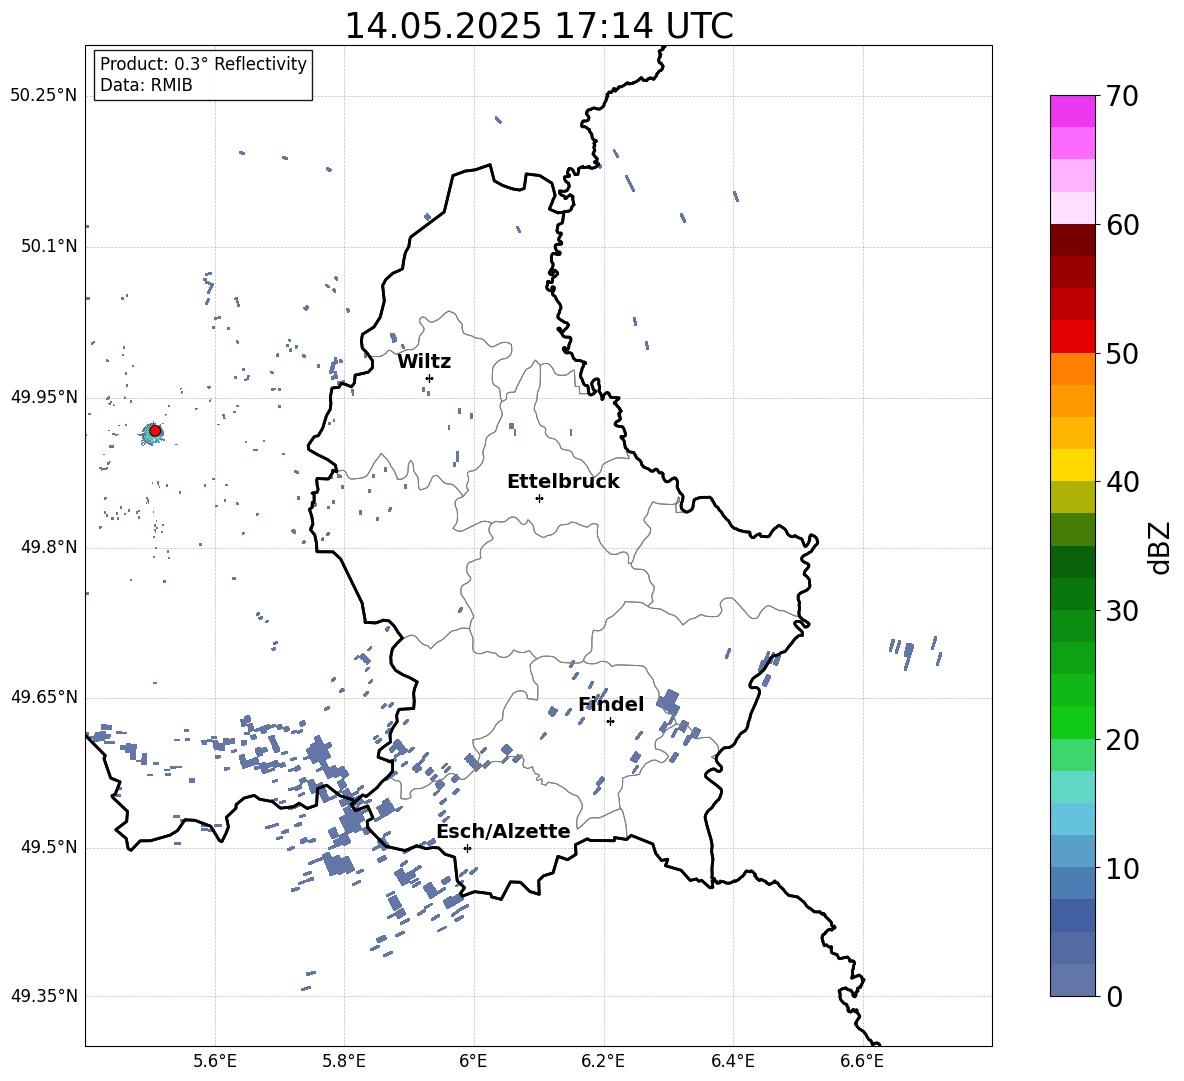Click the 10 value on the colorbar
This screenshot has width=1184, height=1081.
tap(1122, 868)
